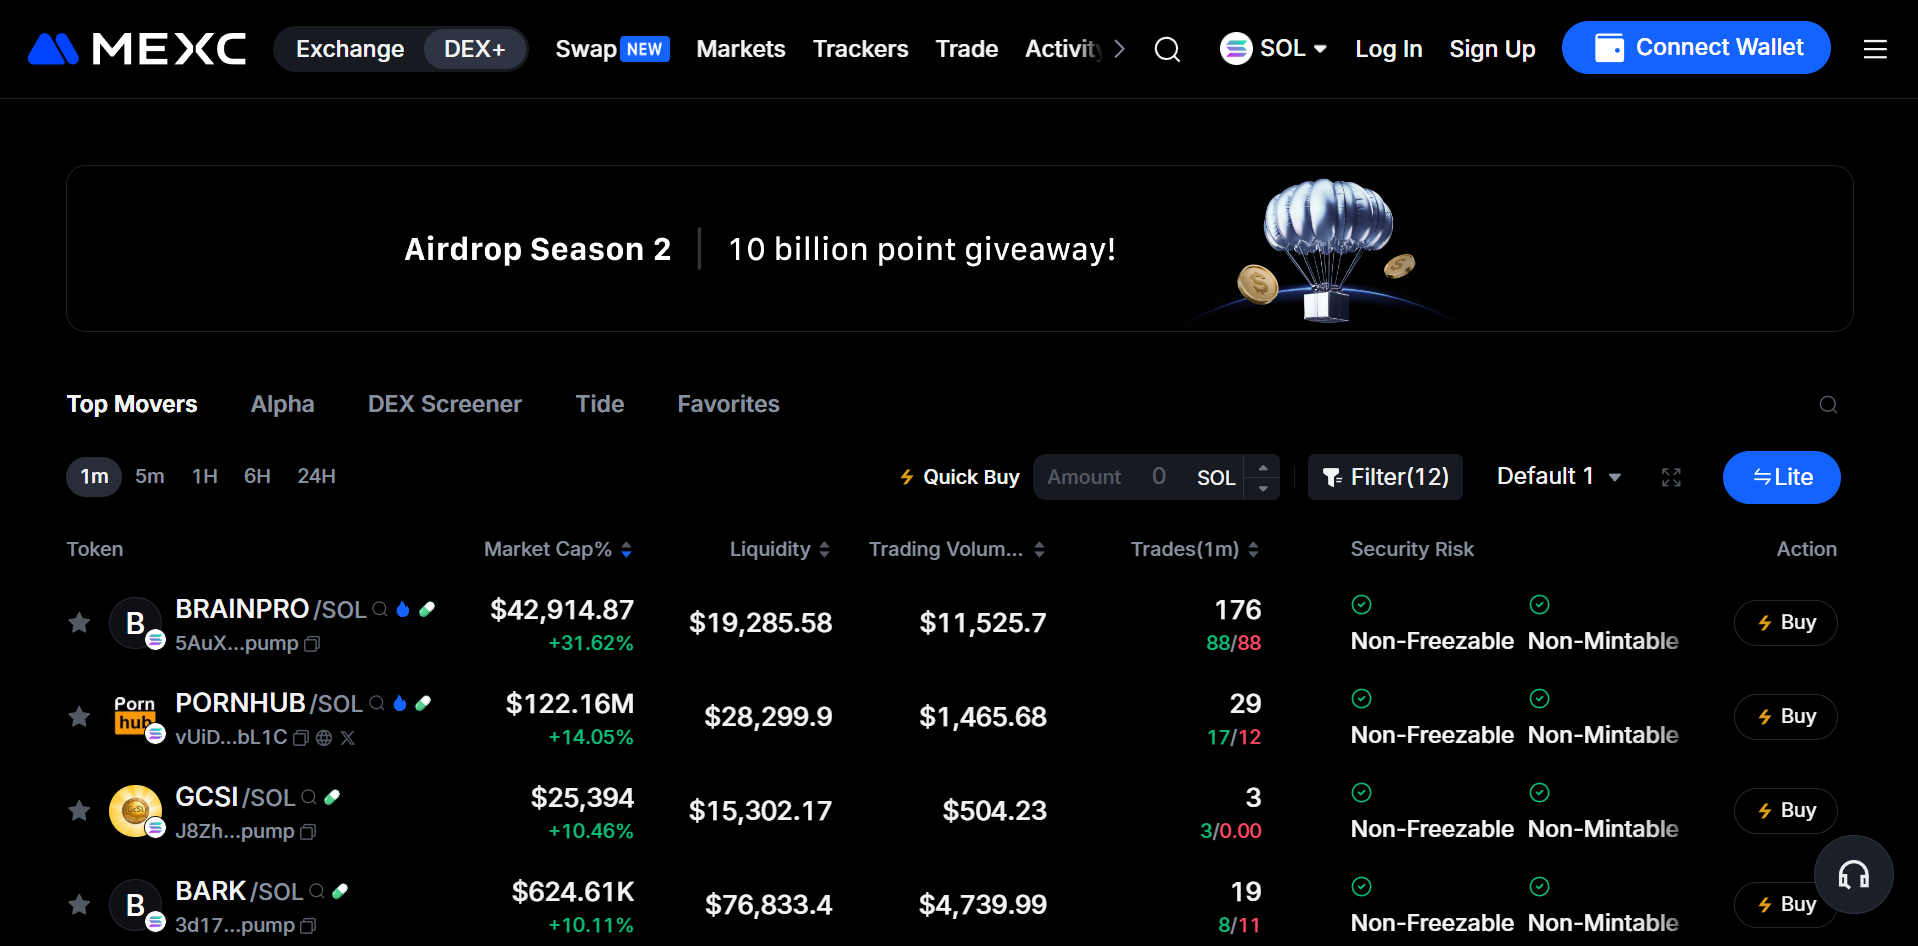Switch to DEX+ mode
1918x946 pixels.
click(x=475, y=49)
